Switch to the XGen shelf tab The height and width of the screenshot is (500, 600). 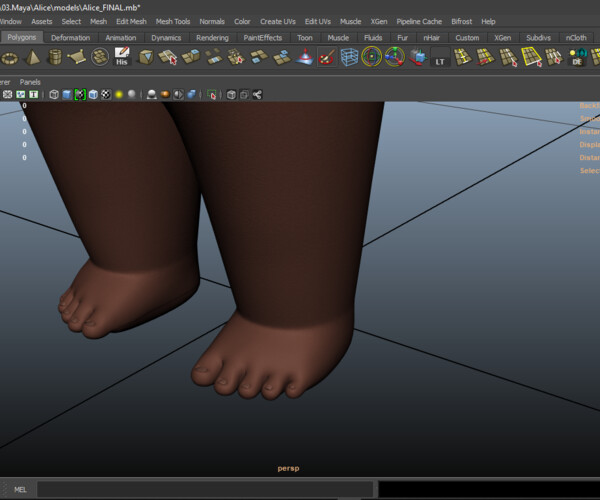click(x=502, y=37)
